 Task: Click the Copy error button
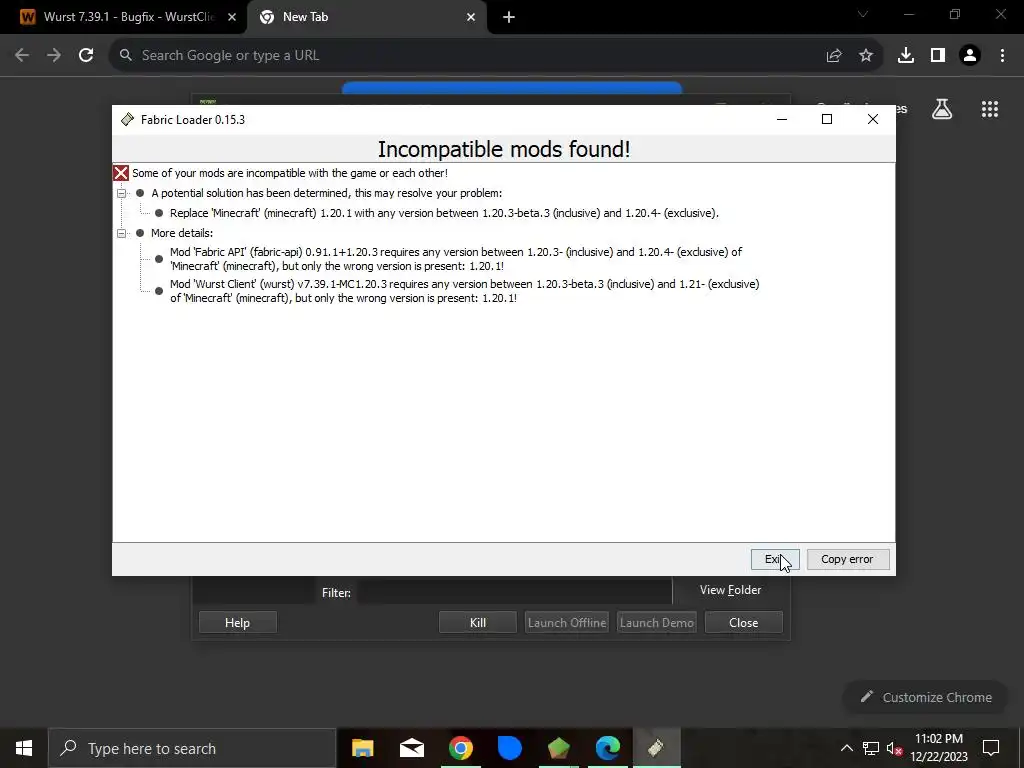coord(847,559)
